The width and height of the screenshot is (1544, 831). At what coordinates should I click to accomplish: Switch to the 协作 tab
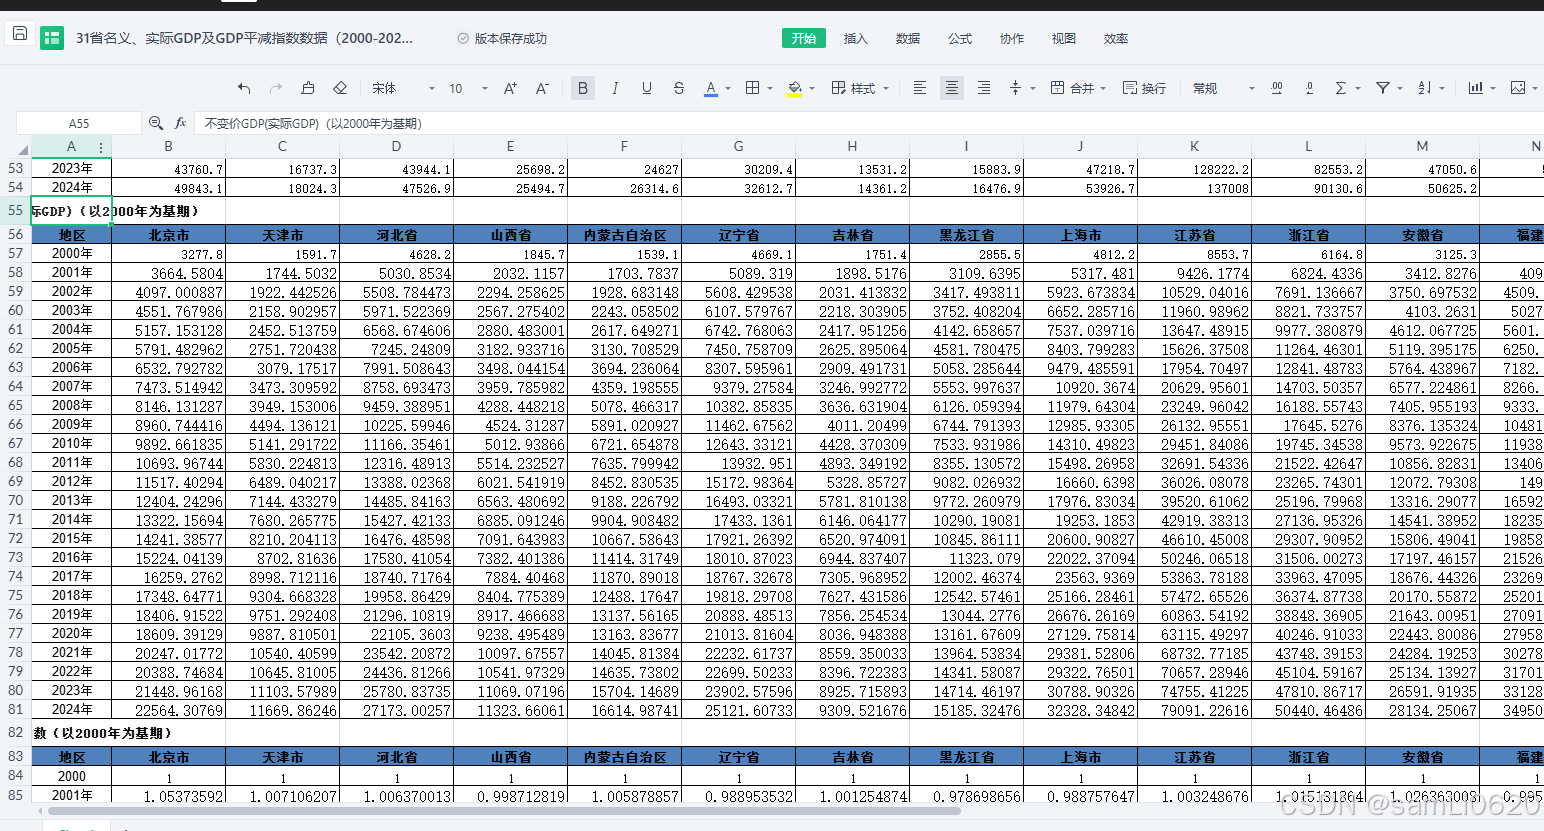point(1012,38)
